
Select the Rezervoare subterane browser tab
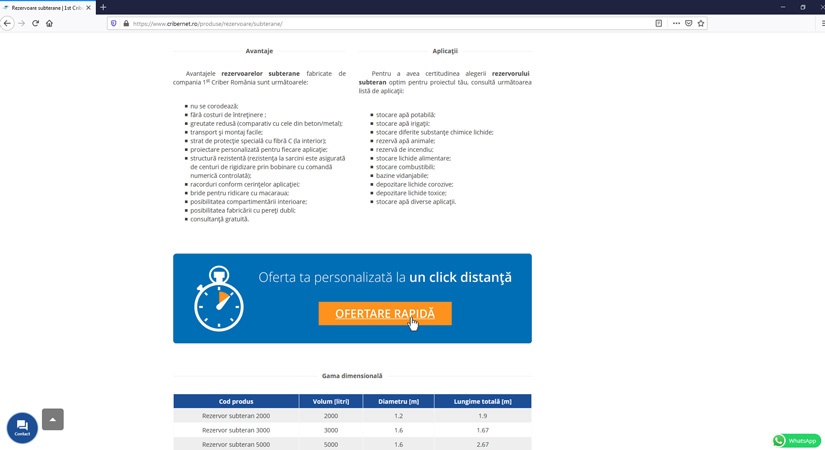tap(47, 8)
